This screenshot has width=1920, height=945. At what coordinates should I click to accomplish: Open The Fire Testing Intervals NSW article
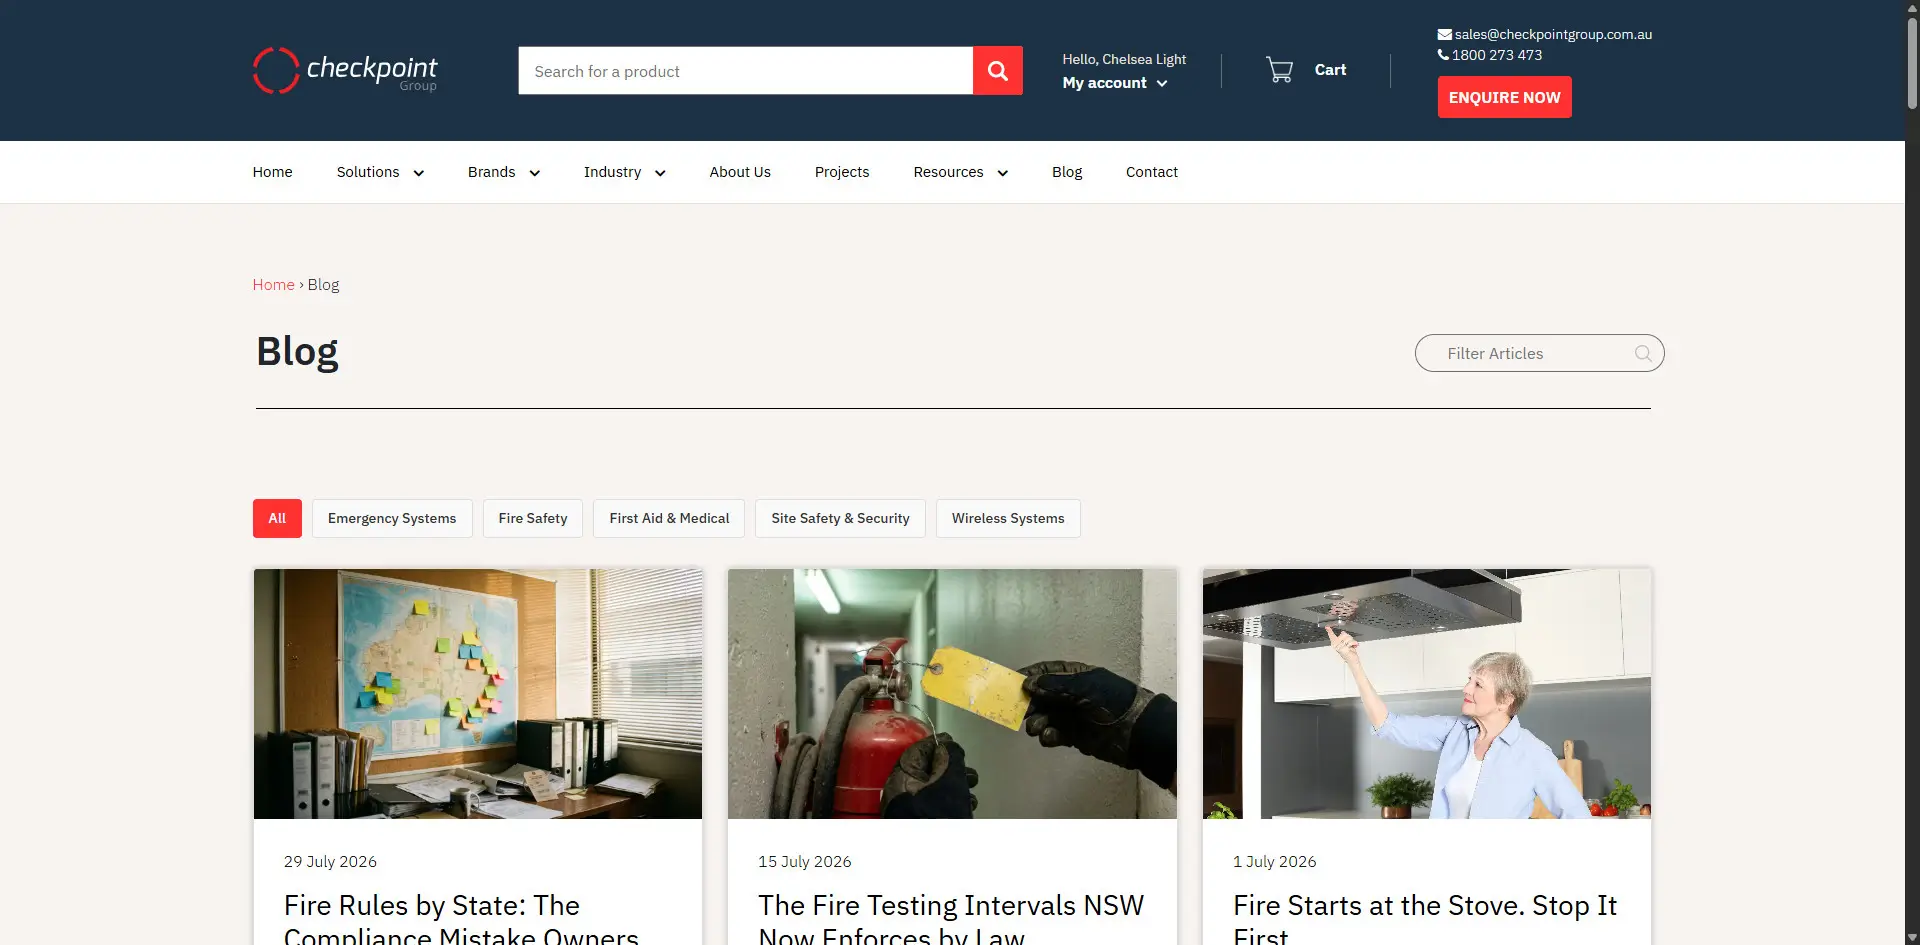[951, 920]
